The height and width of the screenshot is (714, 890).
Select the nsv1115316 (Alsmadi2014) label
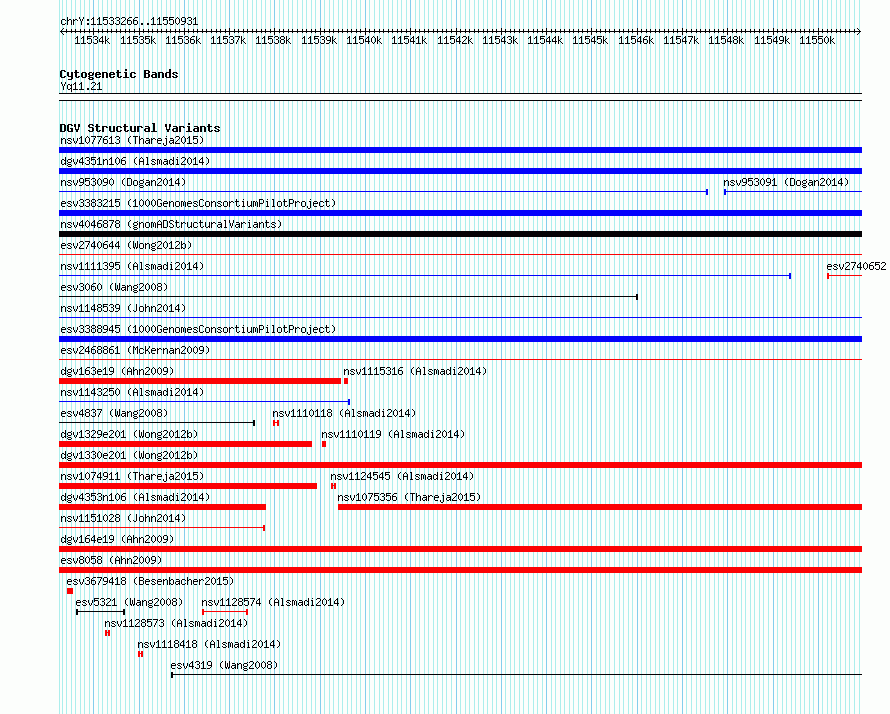pos(415,371)
